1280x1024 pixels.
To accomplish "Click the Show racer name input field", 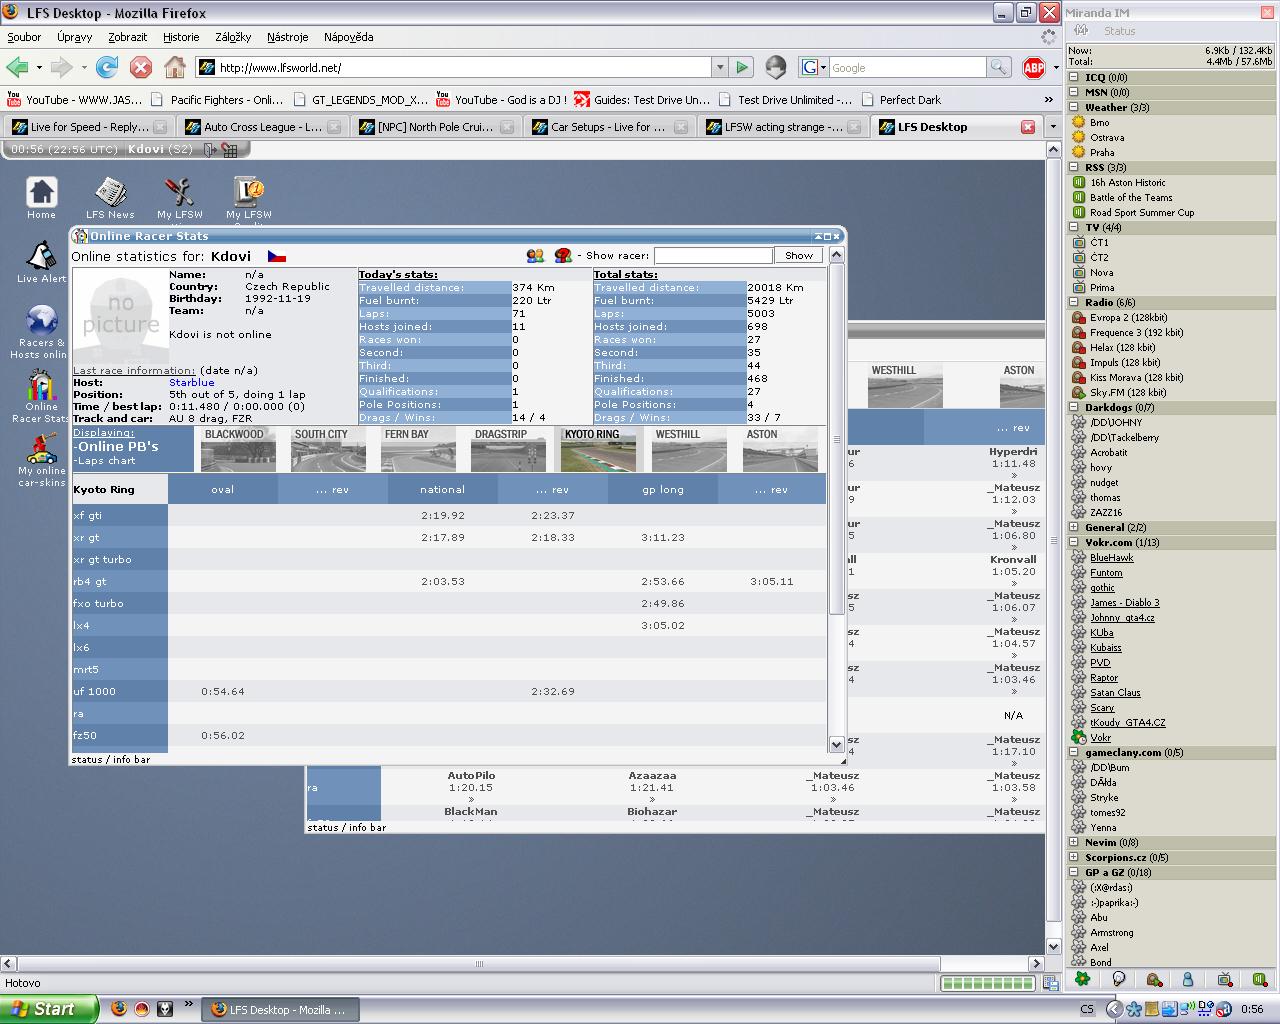I will pos(713,256).
